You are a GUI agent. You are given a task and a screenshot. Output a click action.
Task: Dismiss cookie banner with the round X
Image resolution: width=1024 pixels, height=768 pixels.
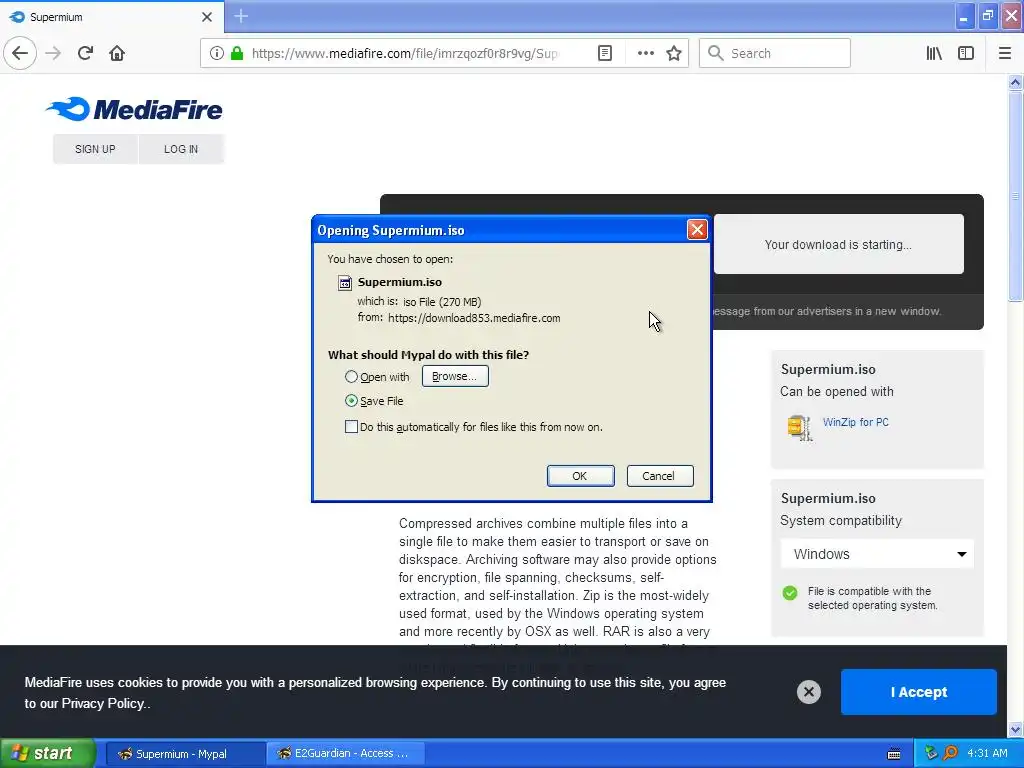click(x=808, y=692)
